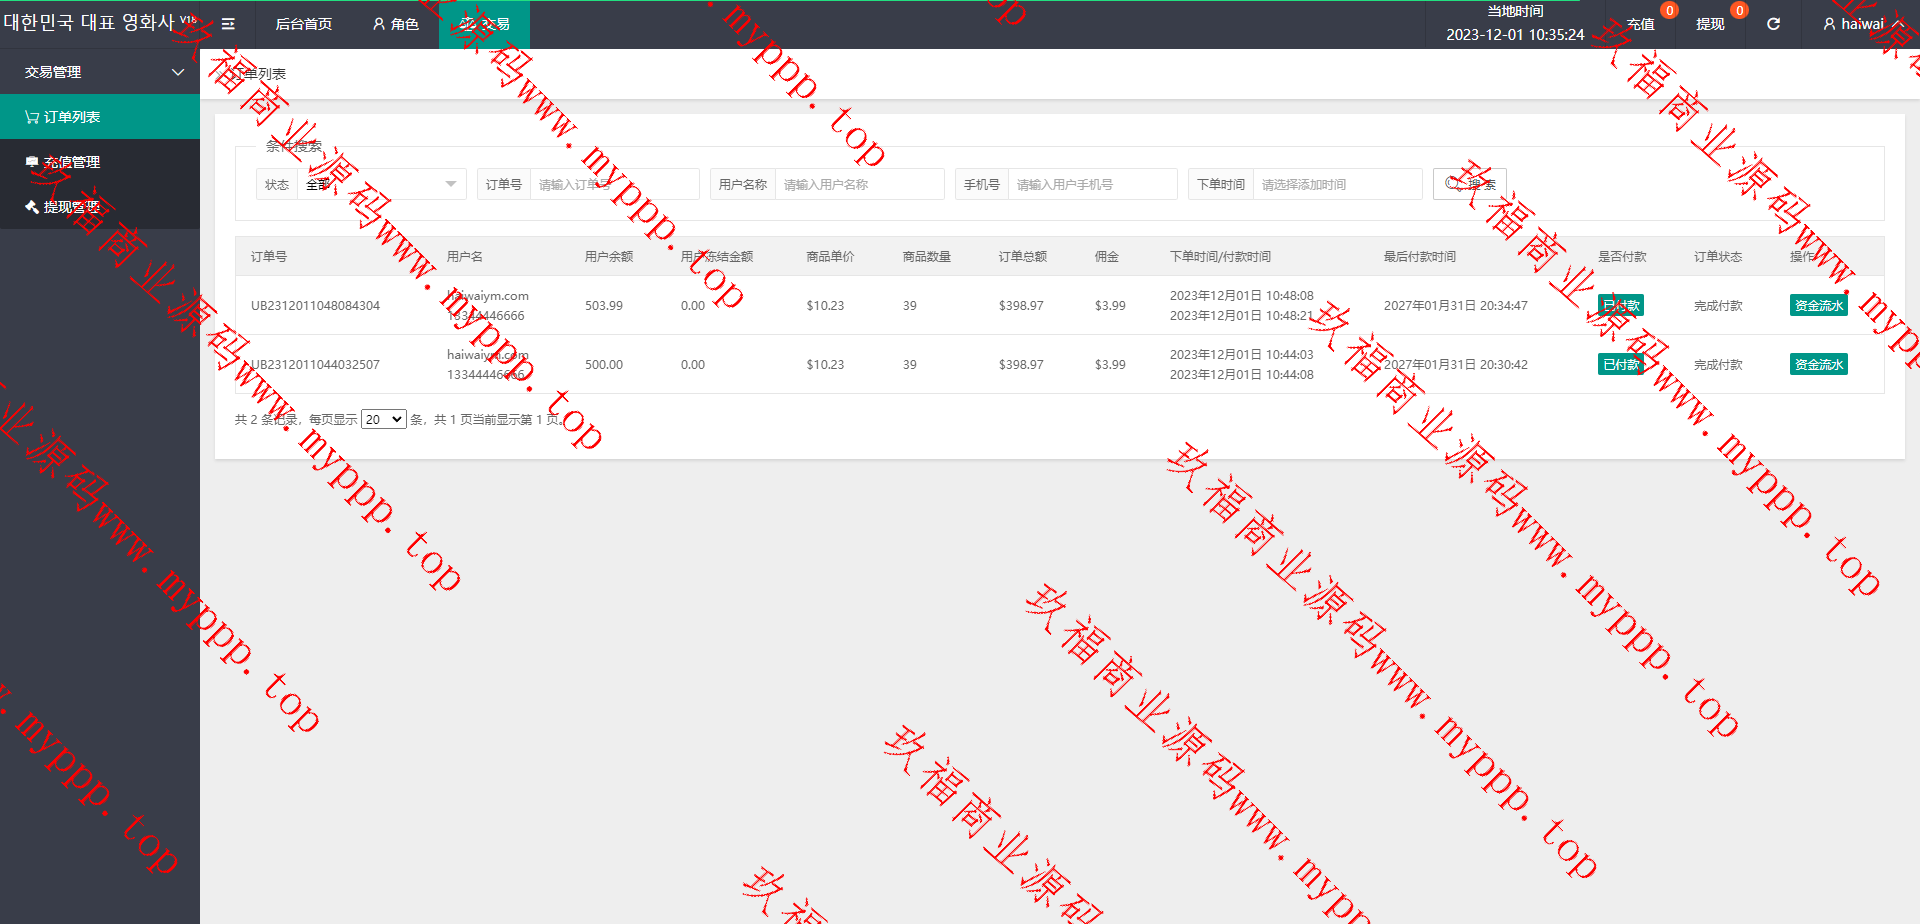
Task: Focus the 订单号 search input
Action: 614,184
